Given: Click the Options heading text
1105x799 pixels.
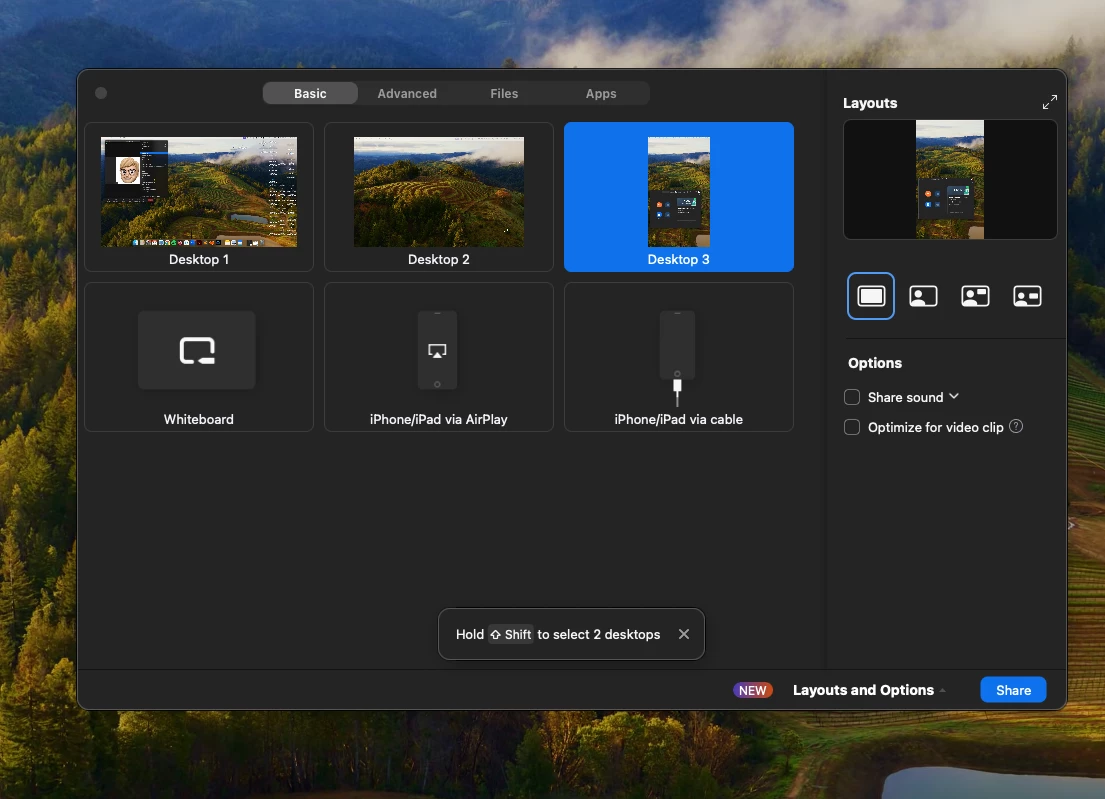Looking at the screenshot, I should coord(875,363).
